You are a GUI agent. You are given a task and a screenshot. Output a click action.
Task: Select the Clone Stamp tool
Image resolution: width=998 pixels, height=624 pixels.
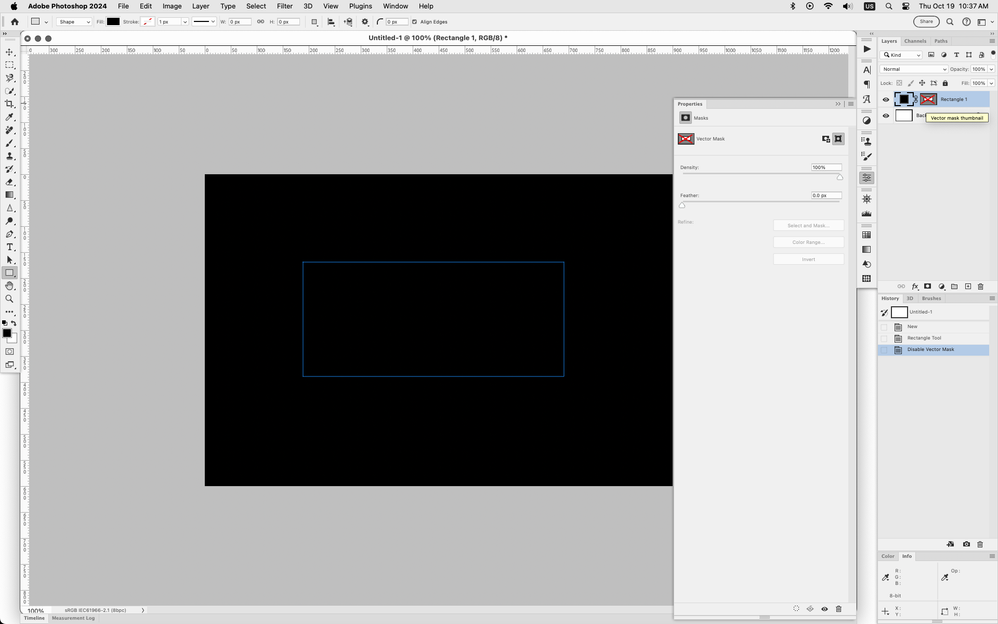pos(10,156)
